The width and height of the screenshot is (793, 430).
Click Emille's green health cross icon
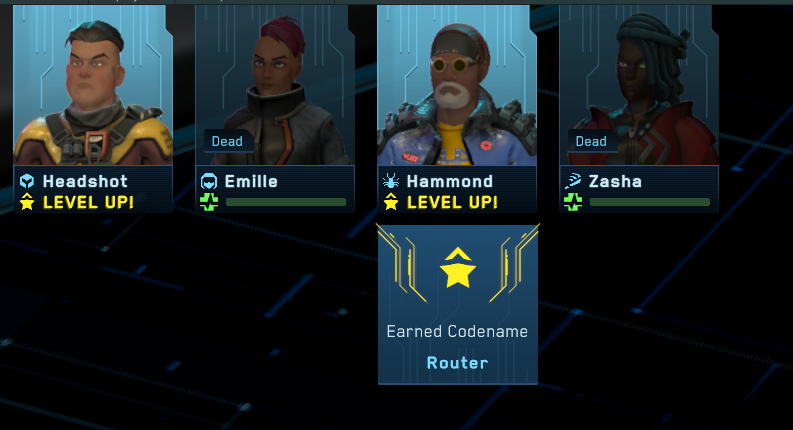pos(209,202)
